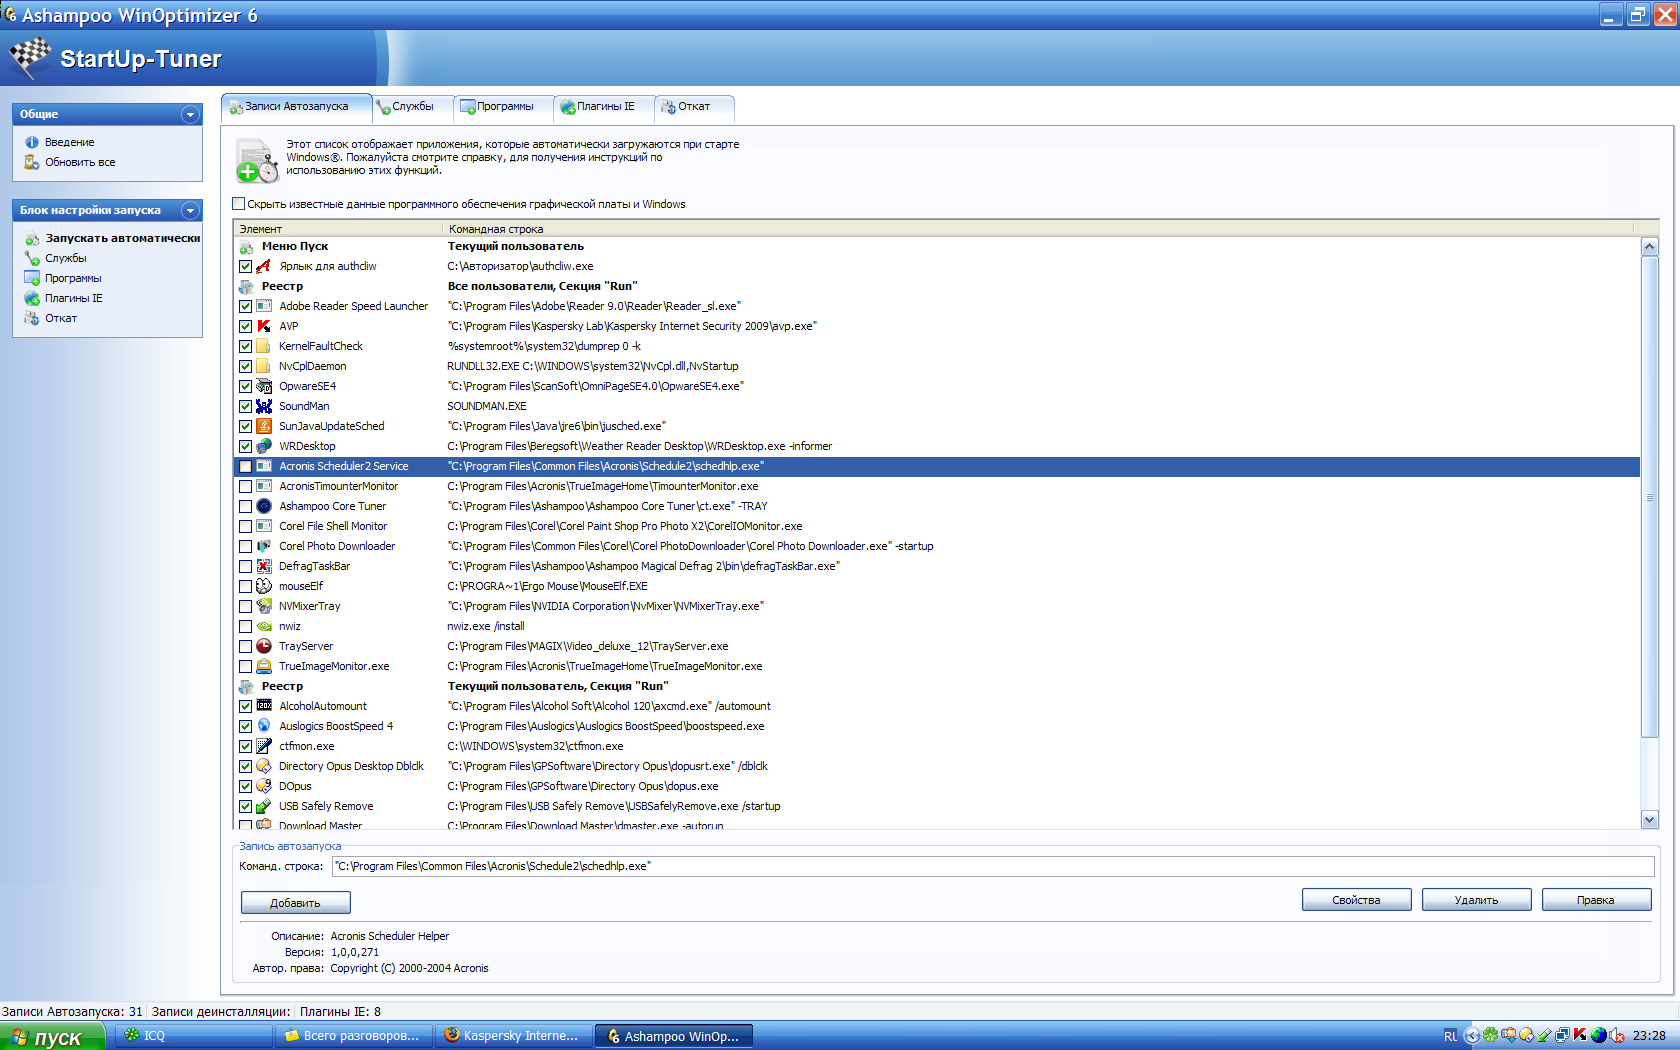Enable the Corel File Shell Monitor checkbox
The image size is (1680, 1050).
(x=245, y=526)
